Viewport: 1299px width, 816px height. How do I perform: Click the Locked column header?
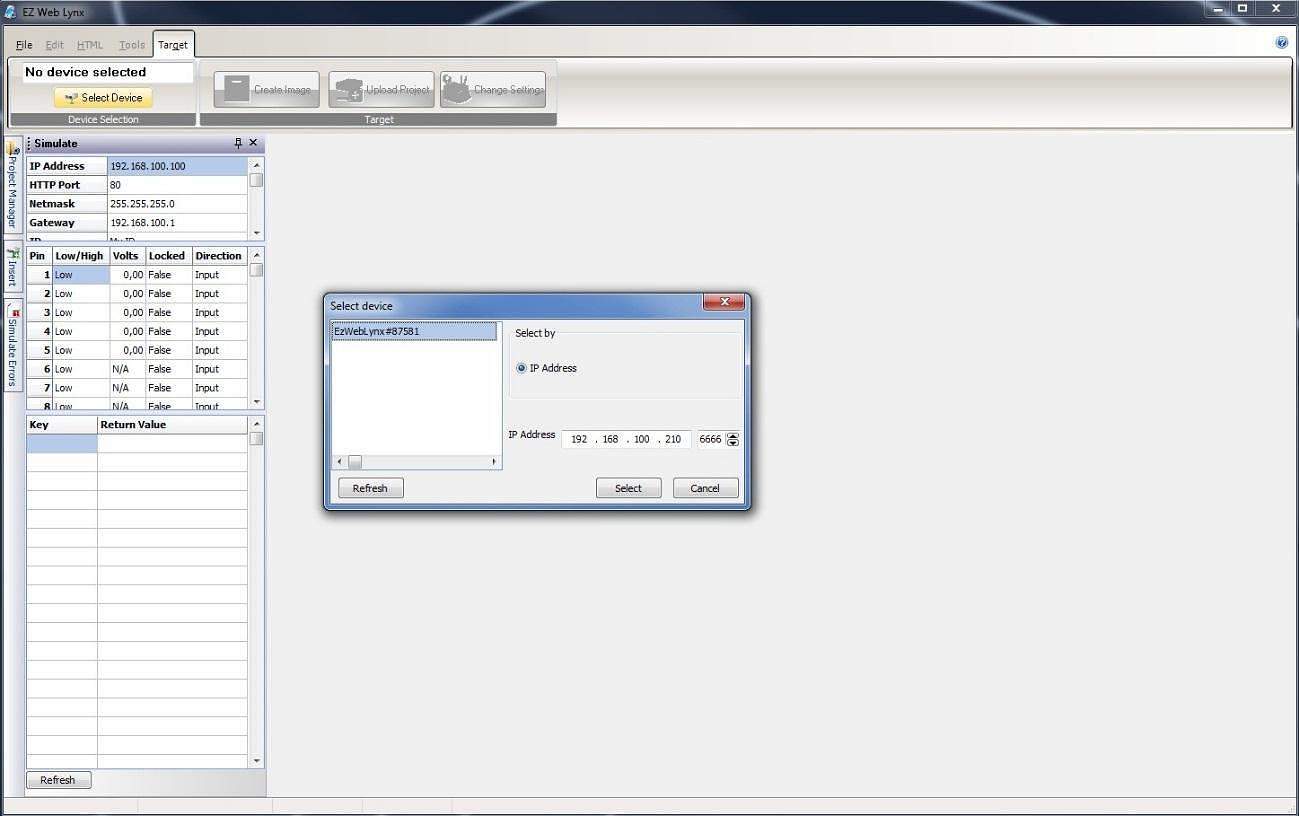[167, 256]
